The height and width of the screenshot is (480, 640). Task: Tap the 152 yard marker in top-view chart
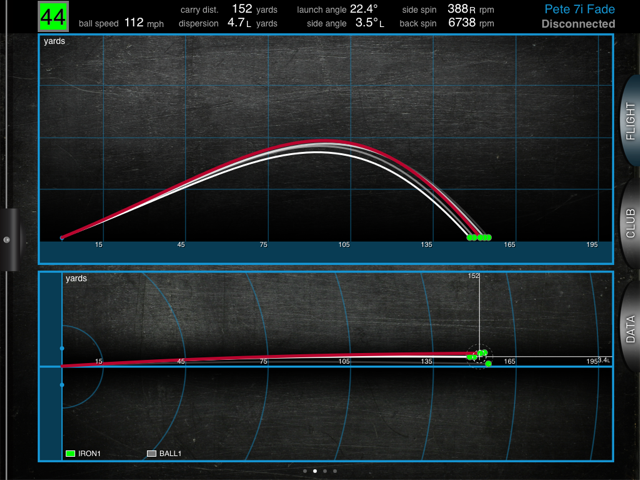474,275
